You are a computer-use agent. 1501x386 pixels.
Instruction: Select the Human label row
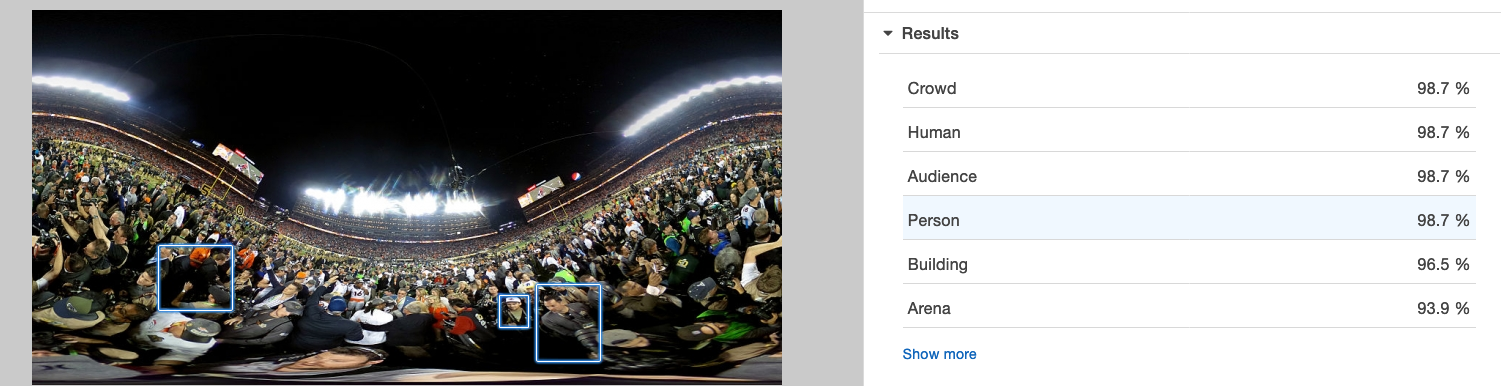click(1189, 132)
